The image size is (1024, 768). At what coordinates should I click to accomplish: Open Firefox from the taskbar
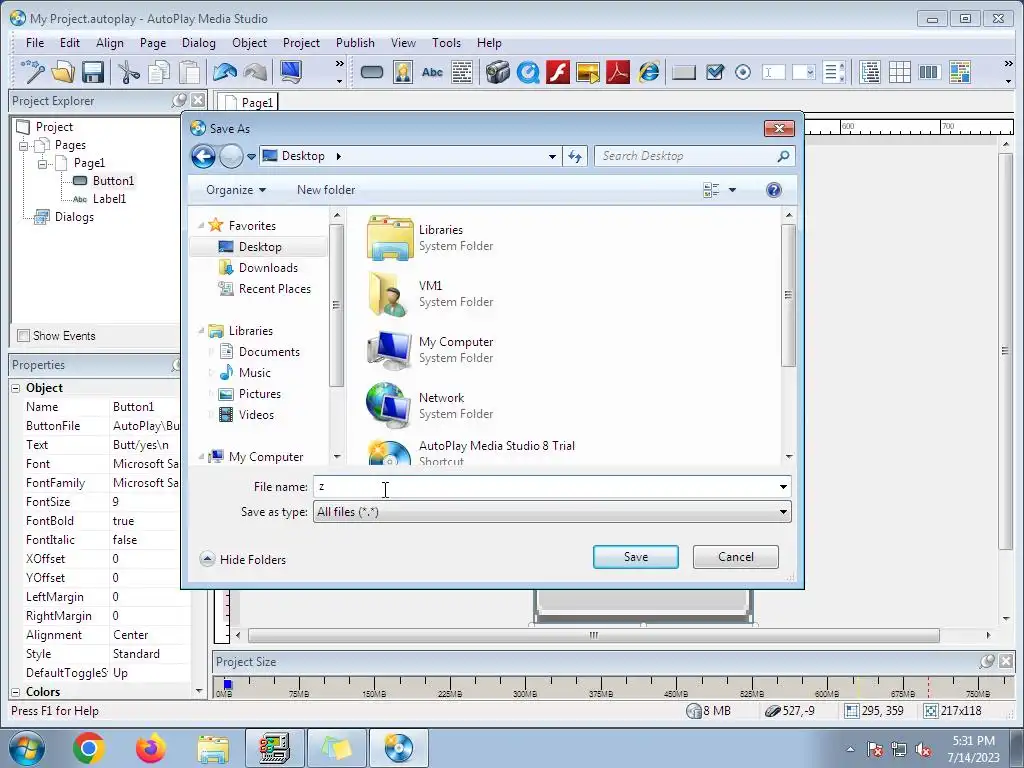point(150,748)
